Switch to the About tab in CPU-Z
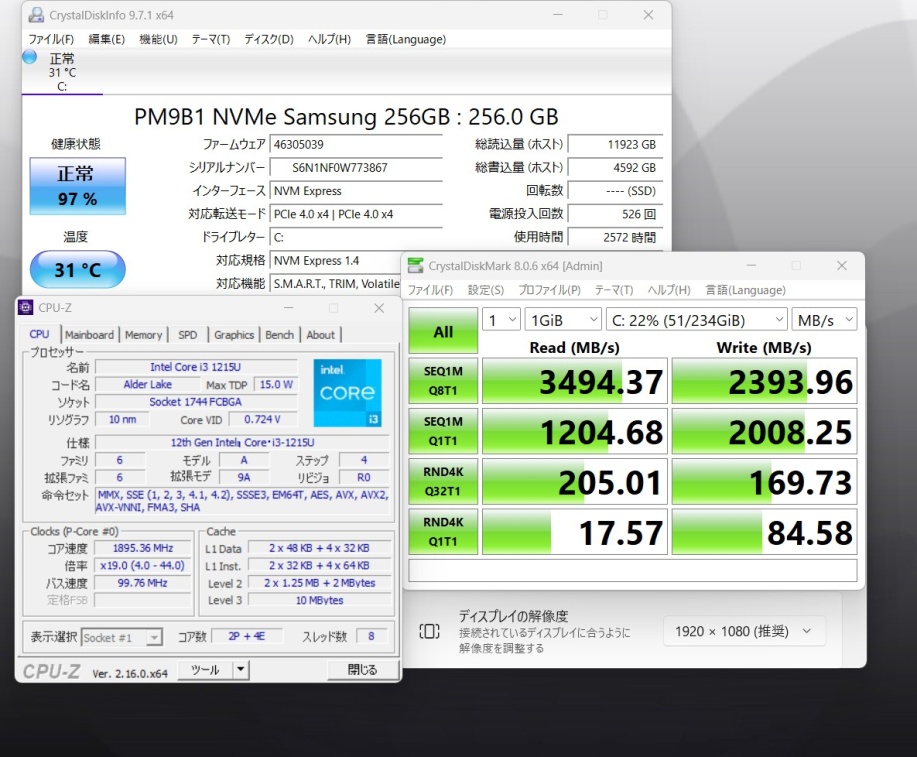 pyautogui.click(x=320, y=335)
